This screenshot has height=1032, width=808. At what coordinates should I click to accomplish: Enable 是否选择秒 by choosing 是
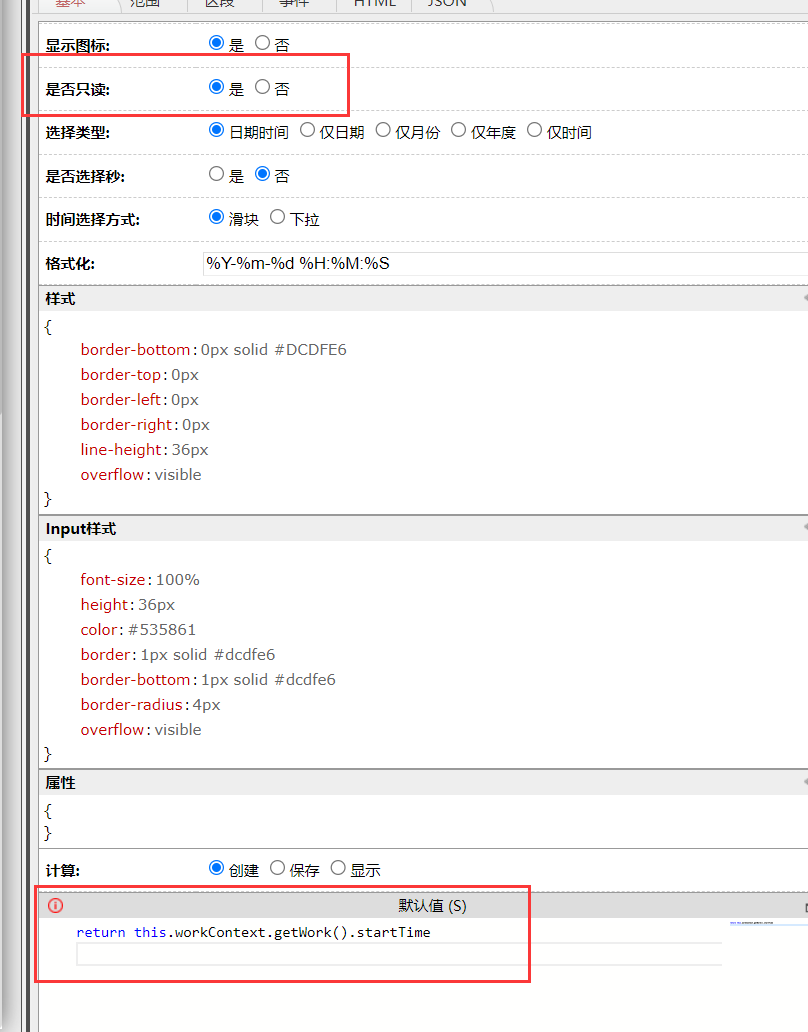(x=217, y=174)
